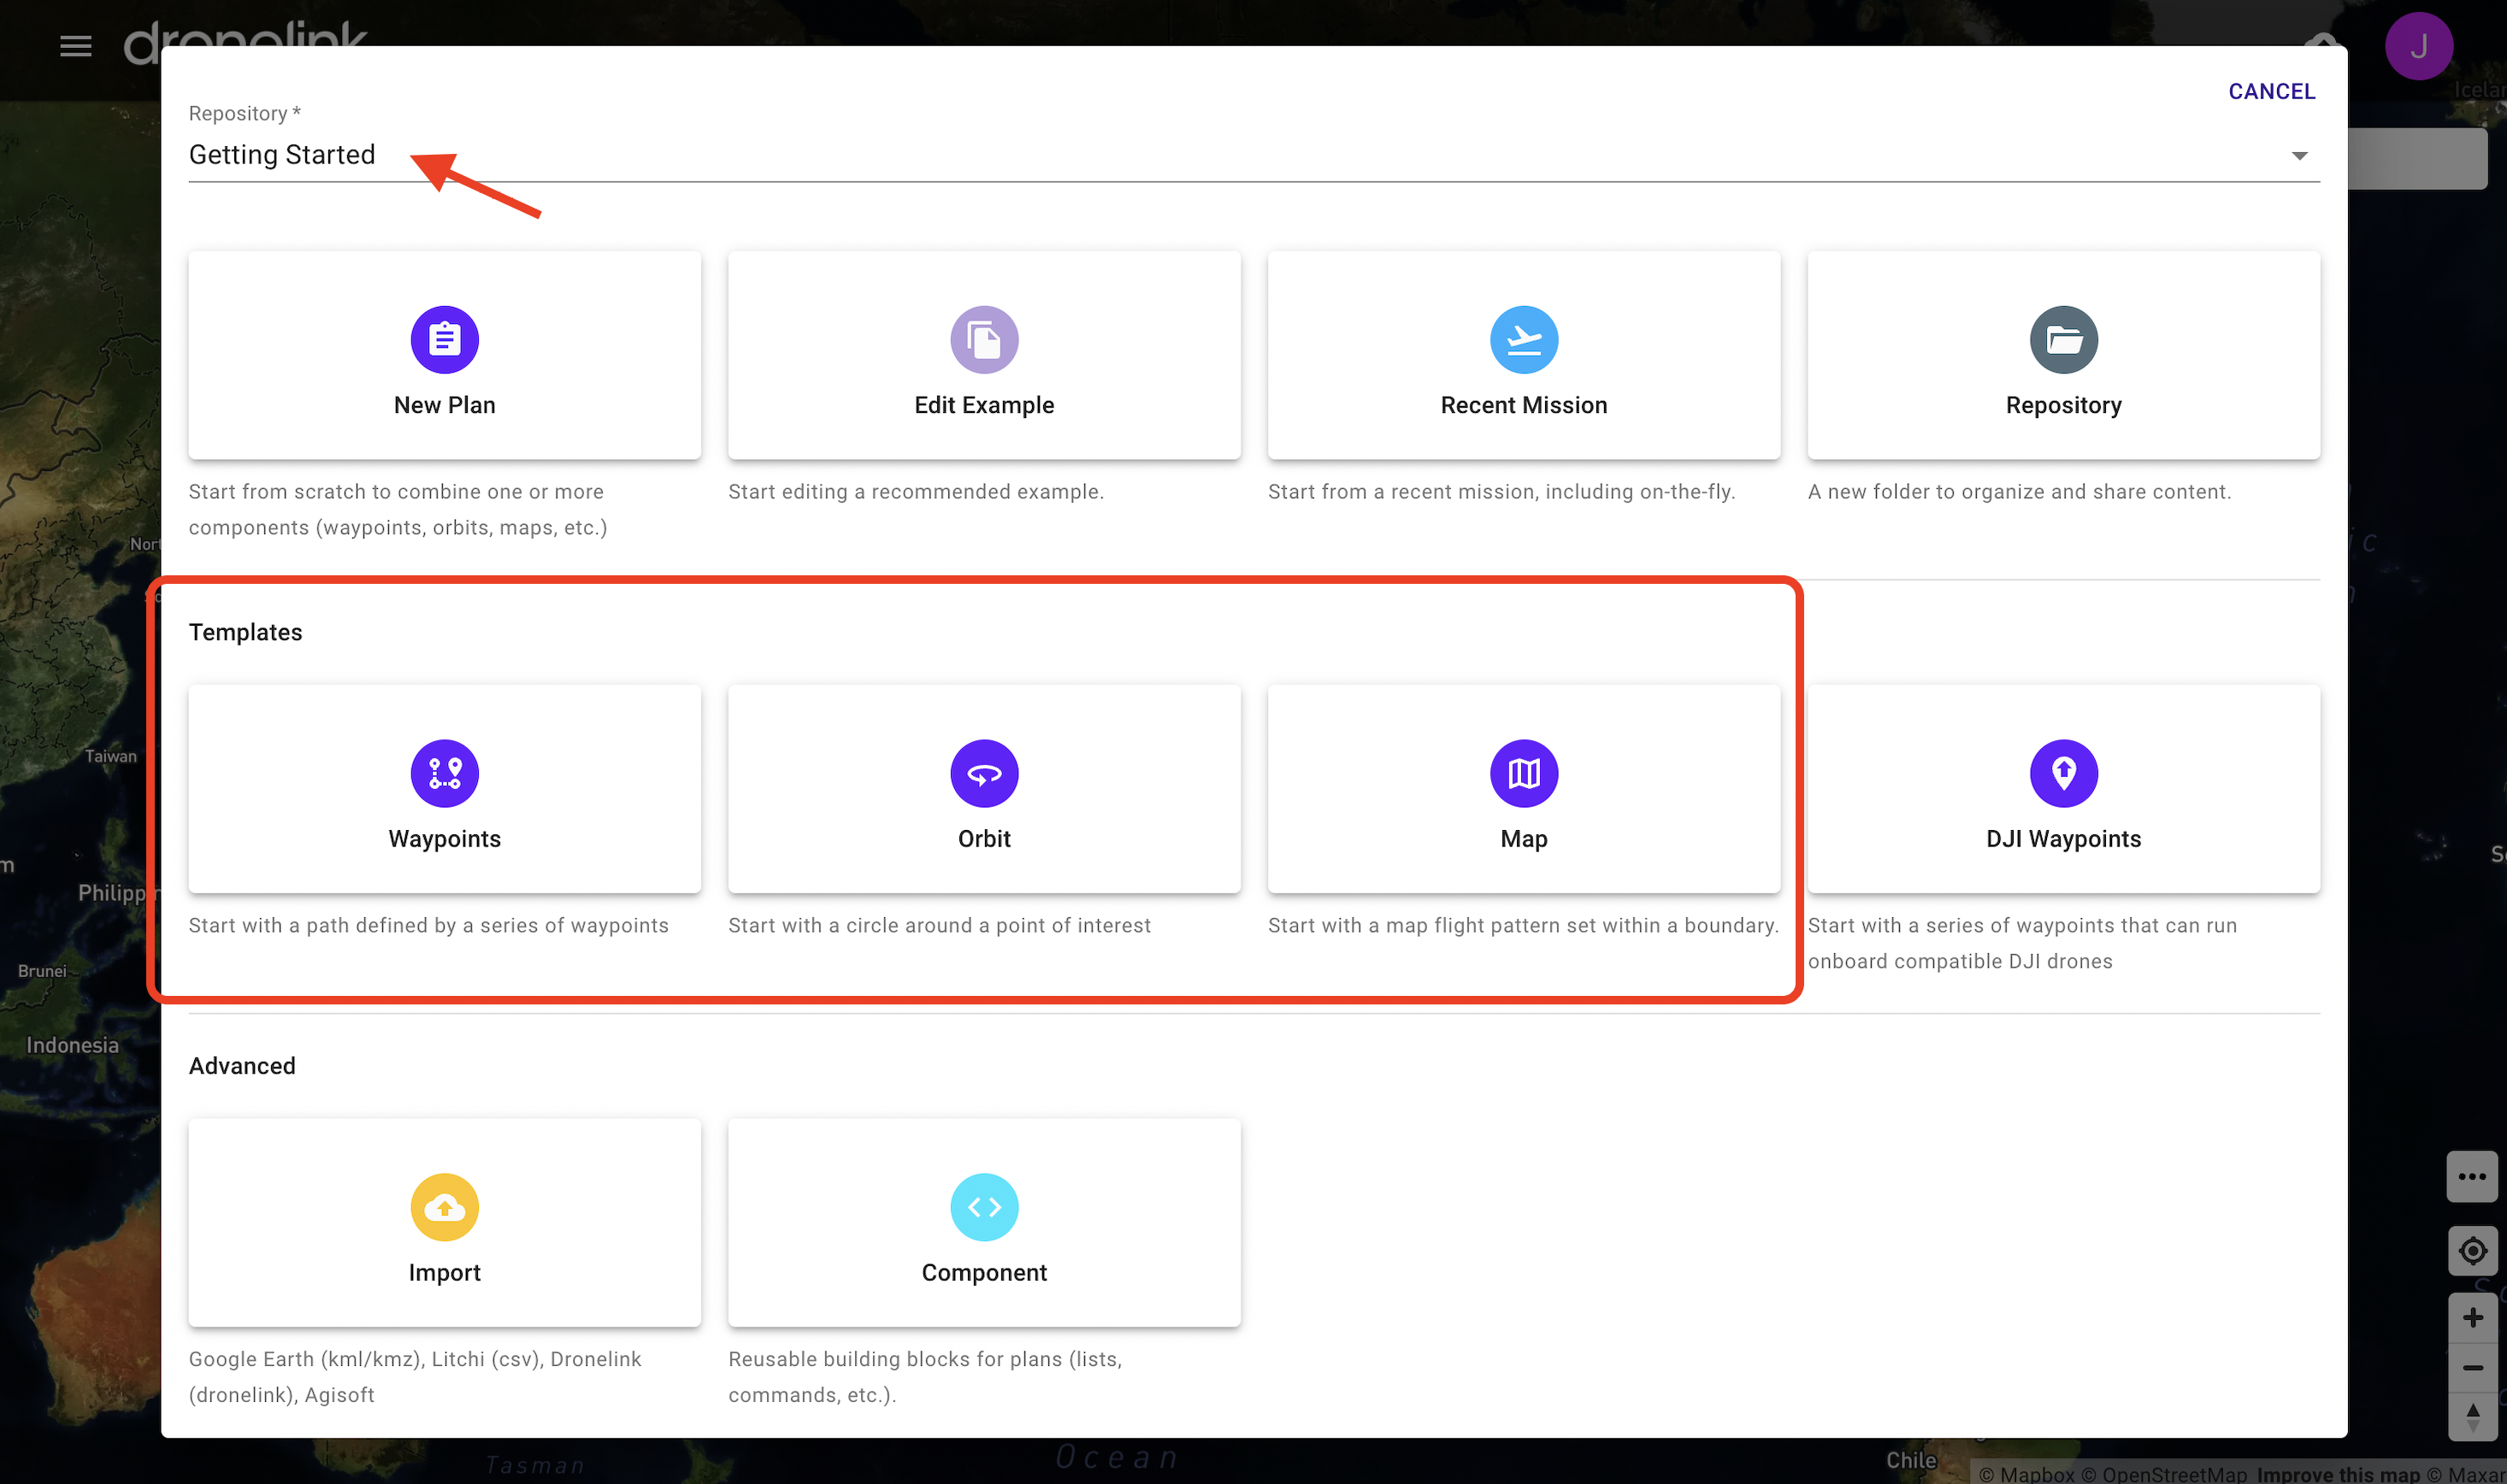Screen dimensions: 2507x1484
Task: Click the Map card label
Action: (1524, 839)
